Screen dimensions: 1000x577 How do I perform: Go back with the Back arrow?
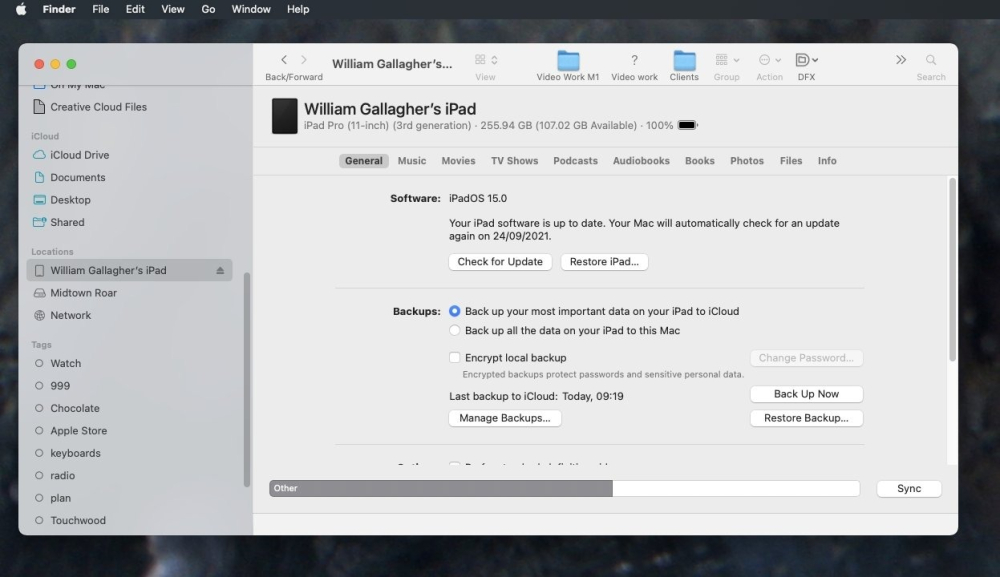[x=284, y=61]
